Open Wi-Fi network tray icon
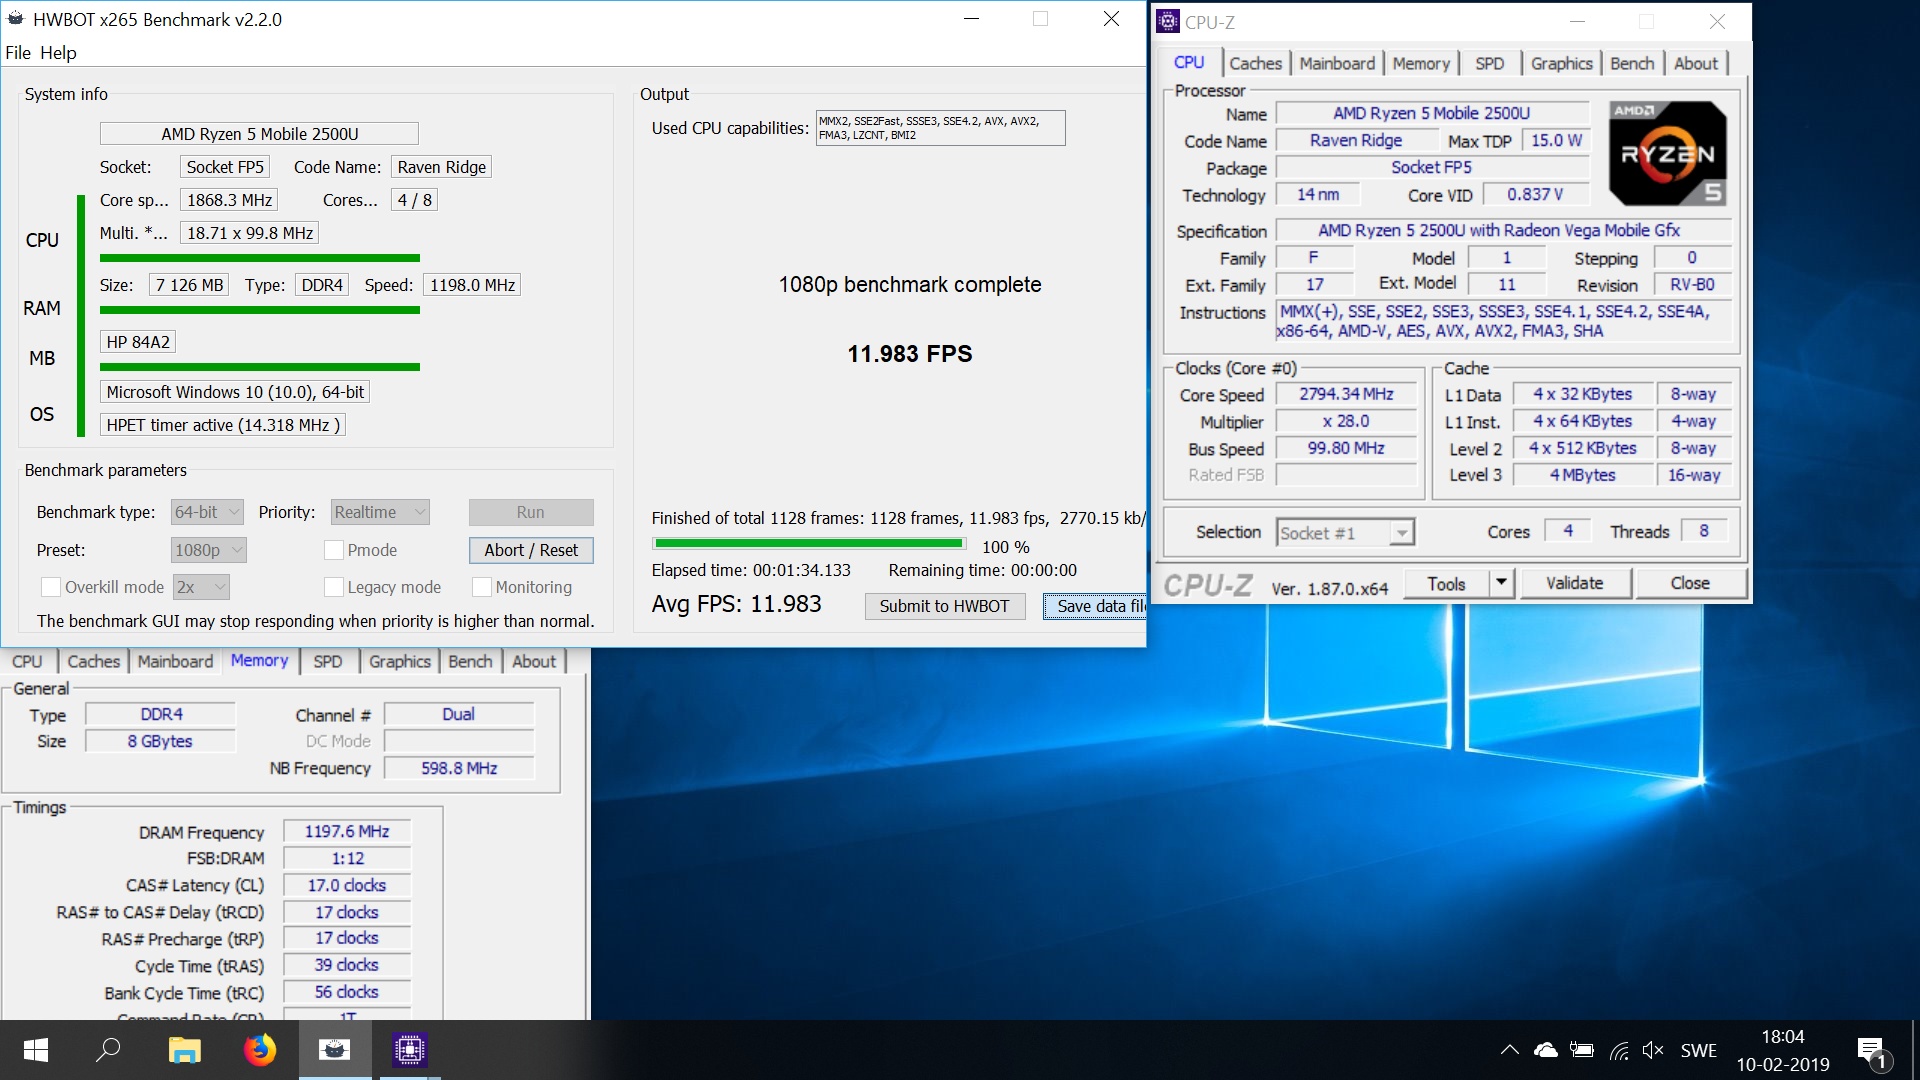1920x1080 pixels. click(1618, 1050)
